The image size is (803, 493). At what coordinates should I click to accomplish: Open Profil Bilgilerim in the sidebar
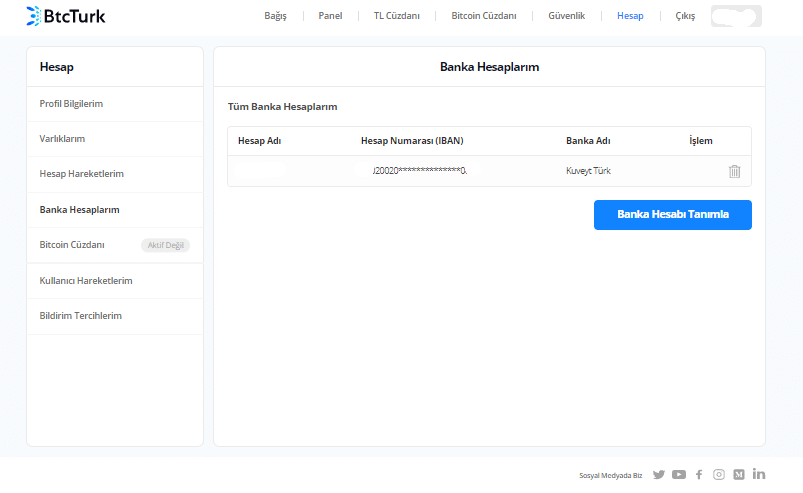coord(71,104)
